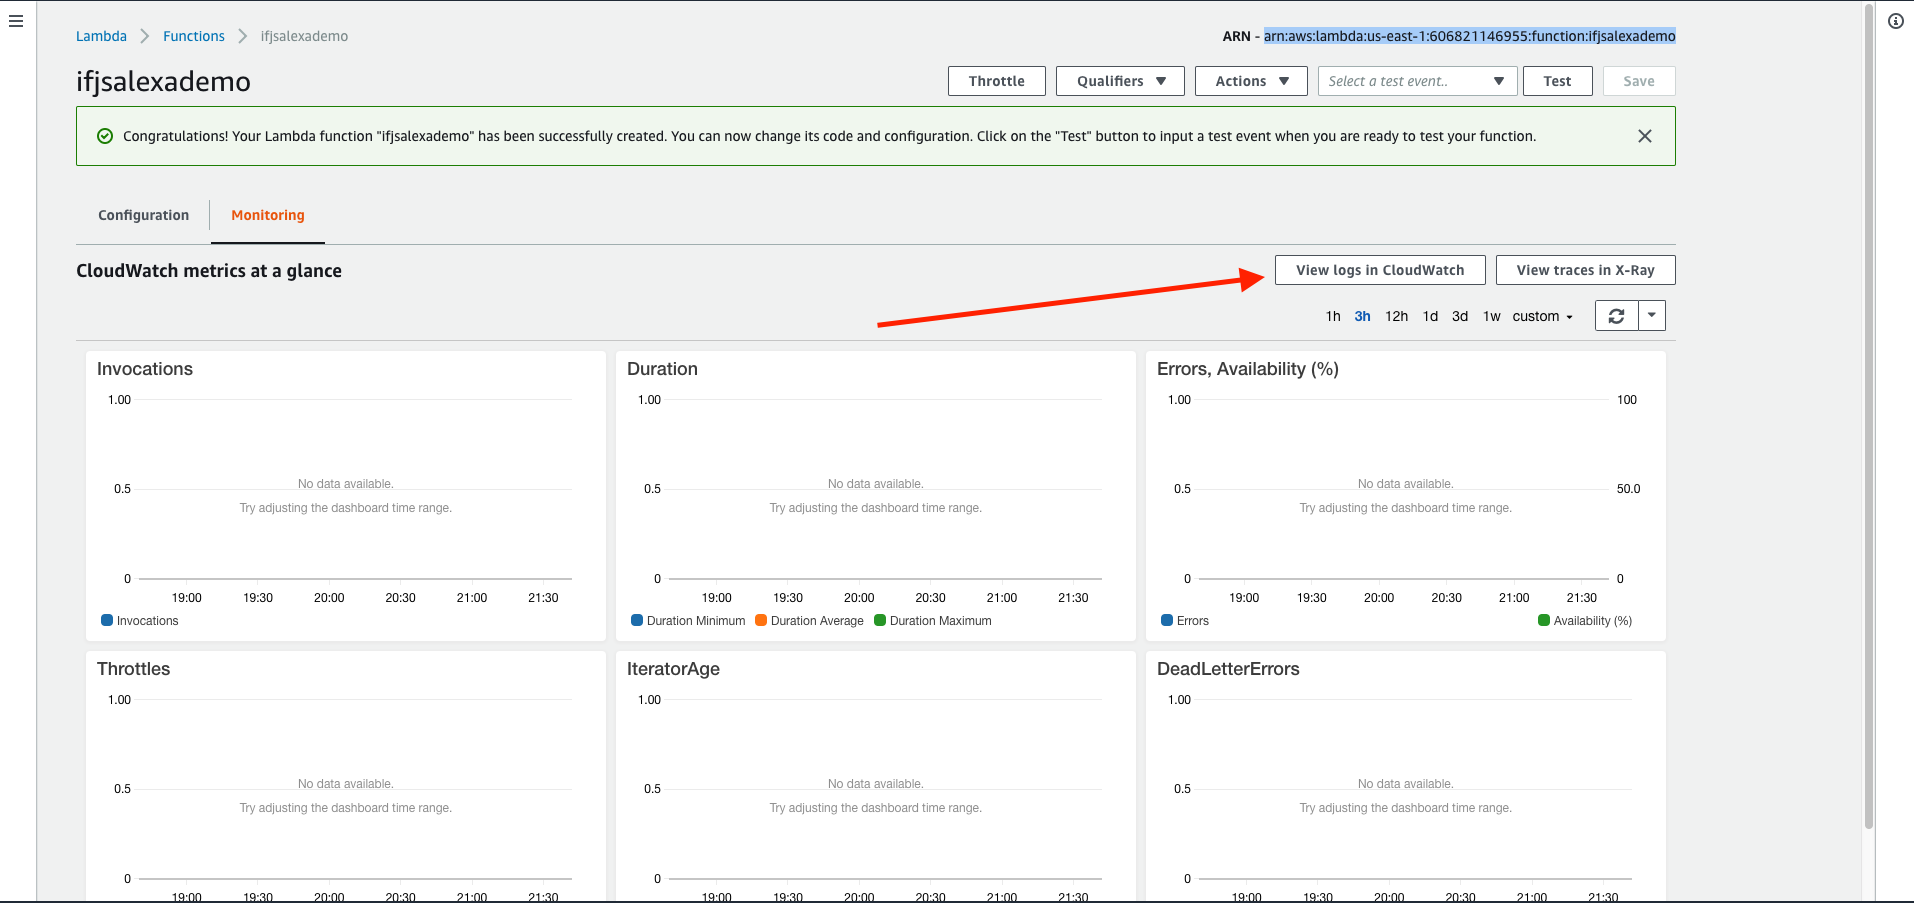Select the Monitoring tab
The height and width of the screenshot is (903, 1914).
coord(267,215)
